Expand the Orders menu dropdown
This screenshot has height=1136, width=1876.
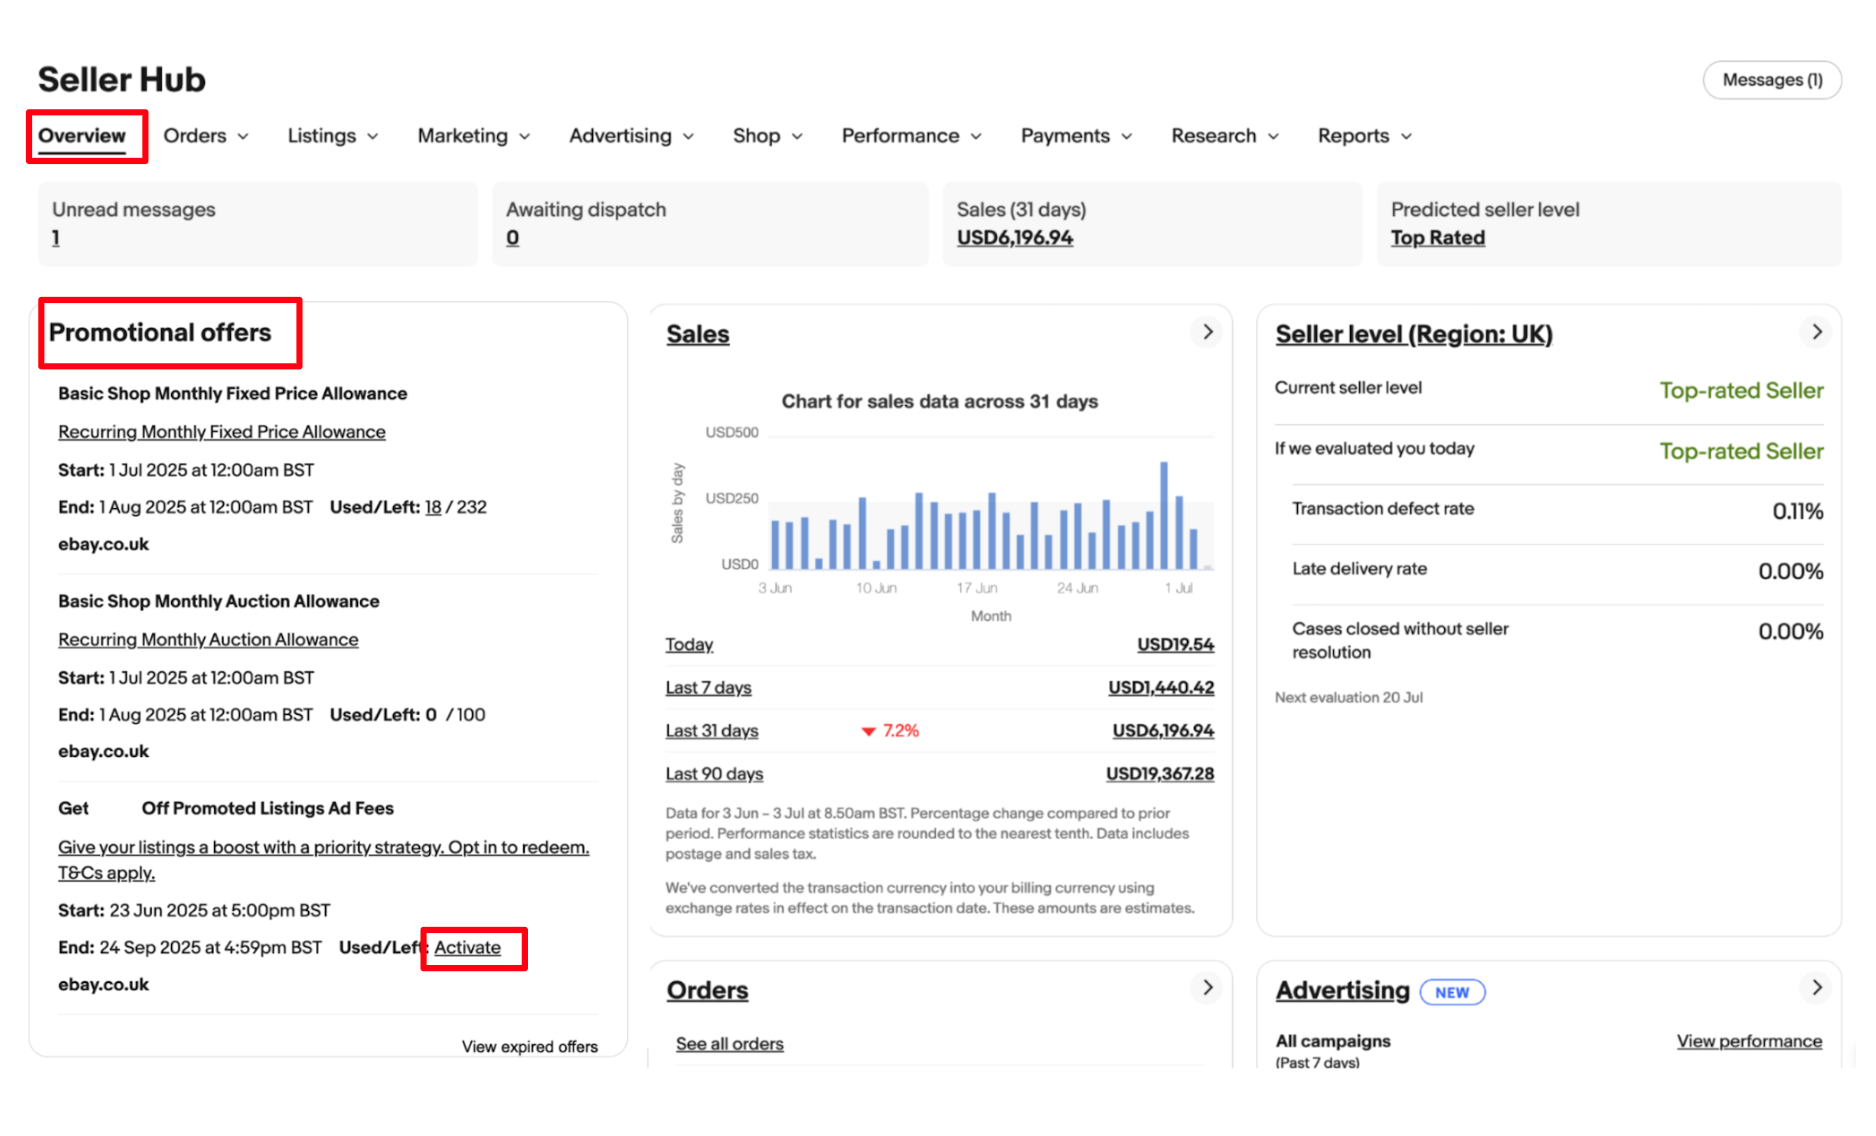[206, 136]
